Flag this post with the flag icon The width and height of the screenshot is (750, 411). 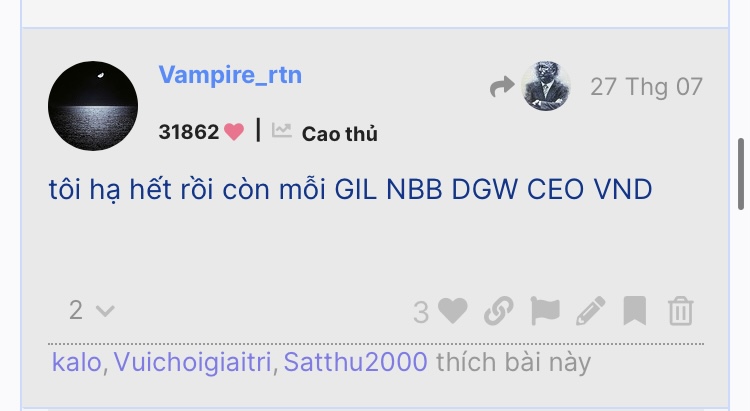point(545,311)
